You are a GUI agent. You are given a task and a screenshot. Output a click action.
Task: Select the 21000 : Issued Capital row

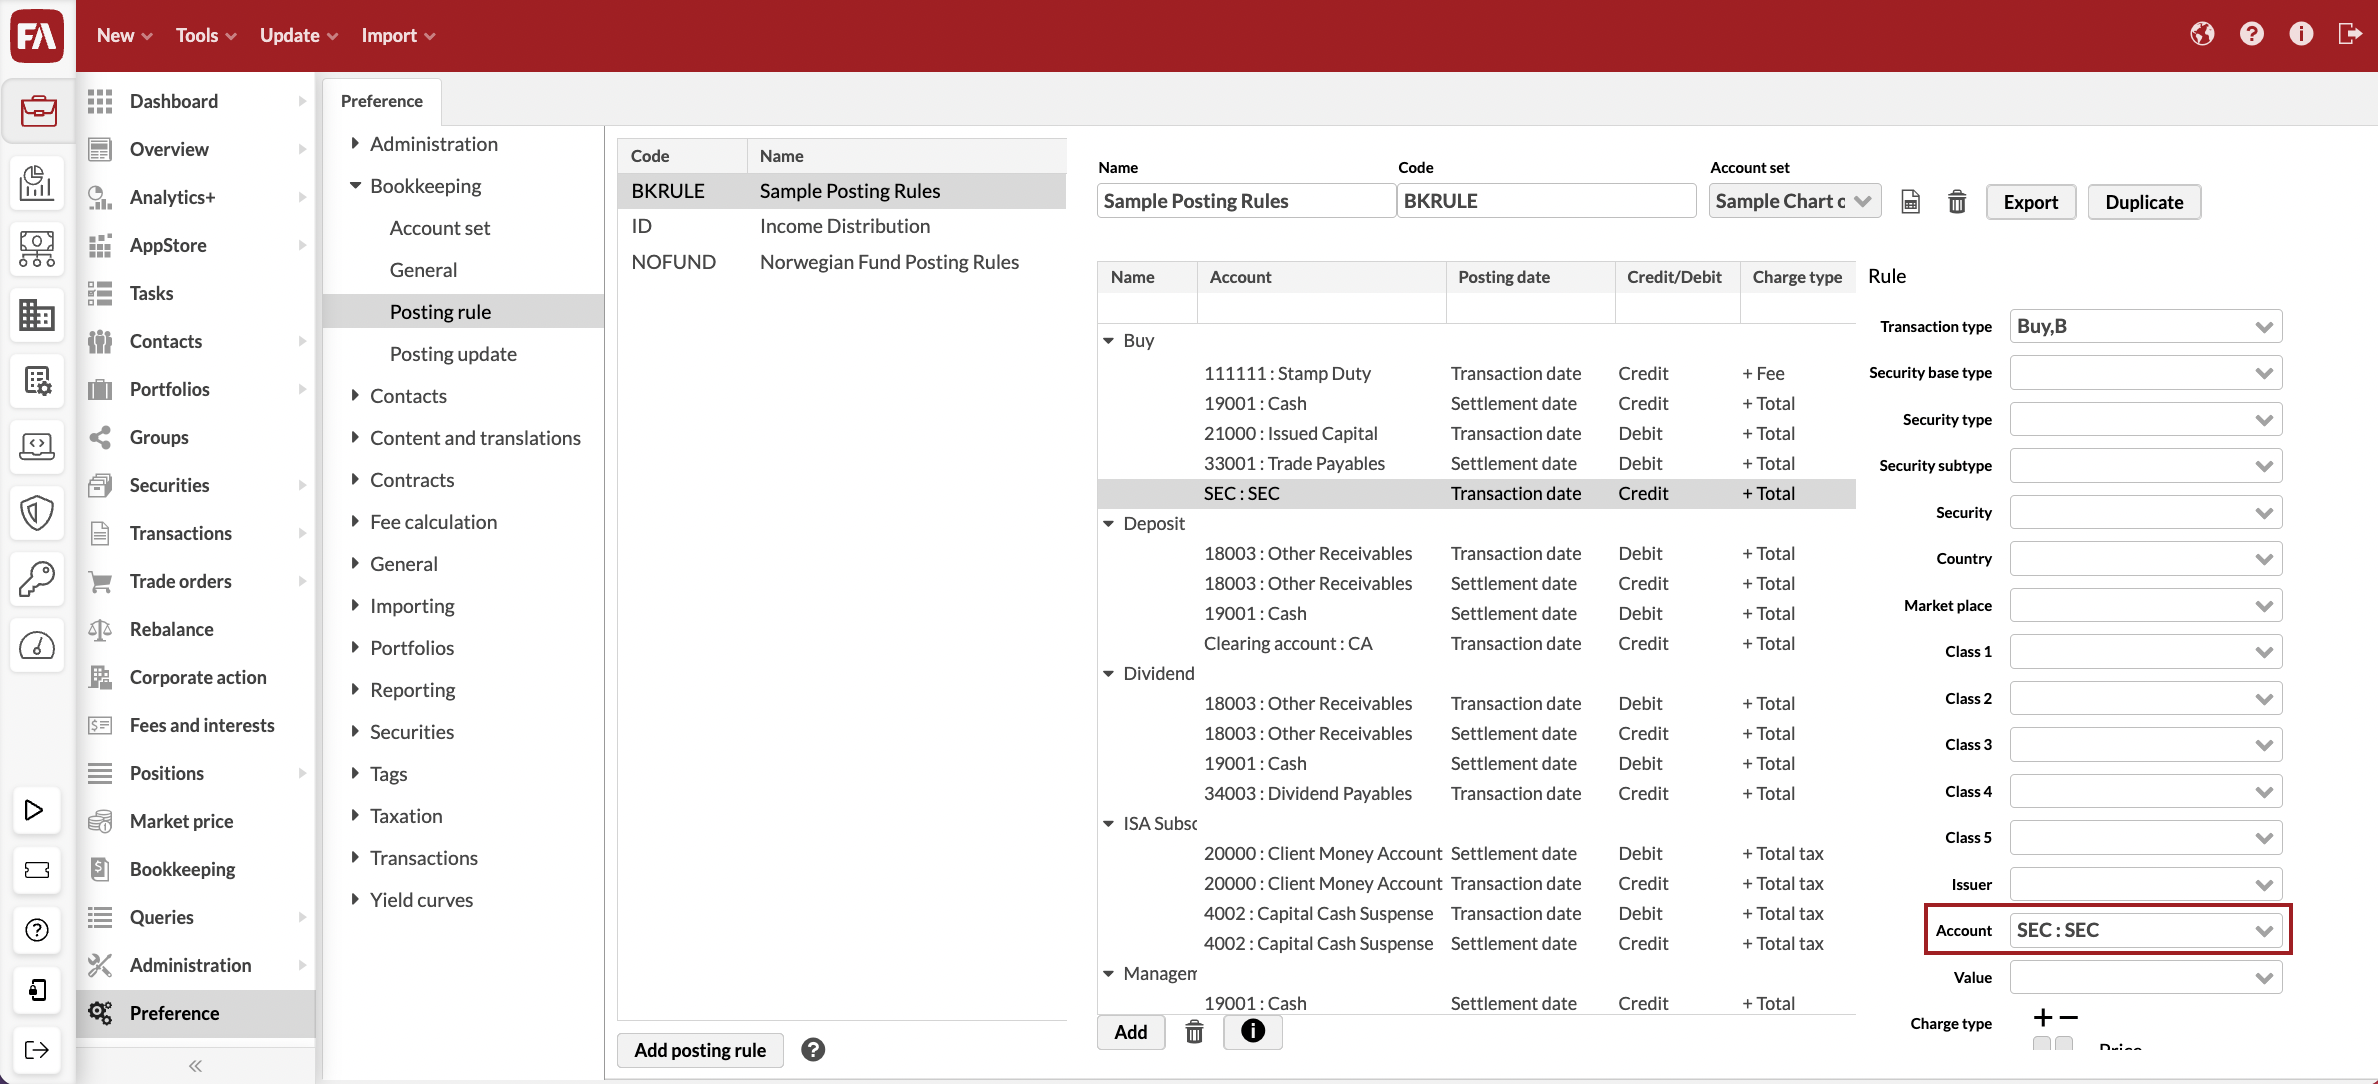tap(1476, 433)
